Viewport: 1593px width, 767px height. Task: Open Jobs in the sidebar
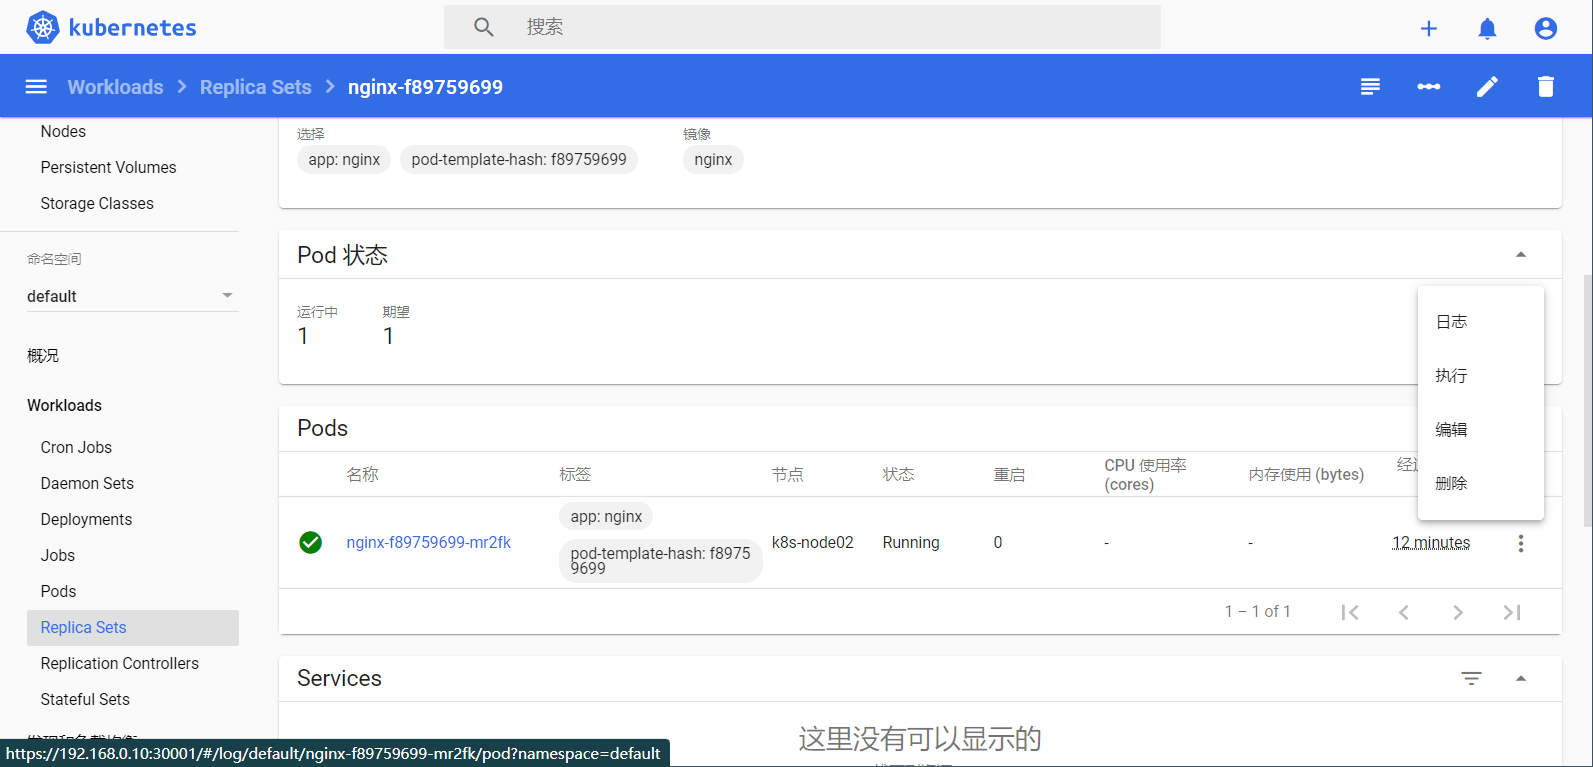(x=58, y=555)
